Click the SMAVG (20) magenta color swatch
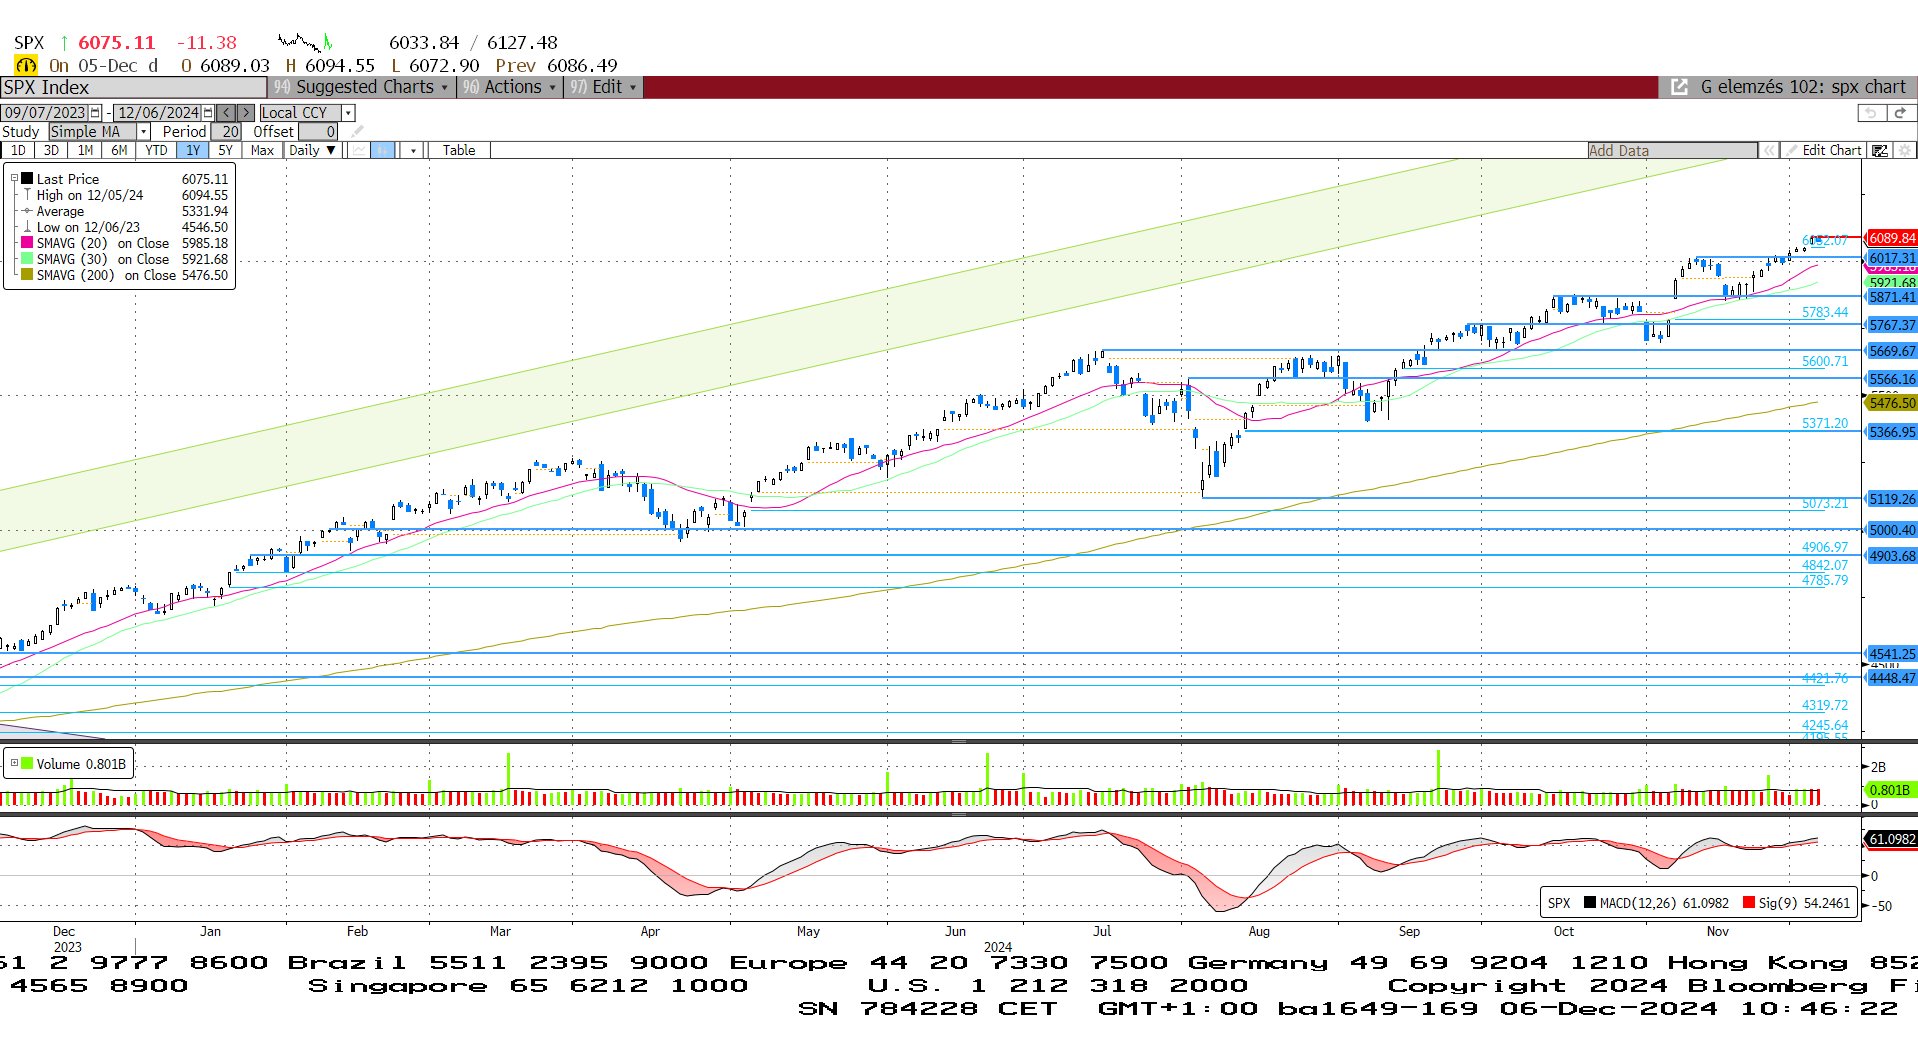The image size is (1918, 1064). coord(27,243)
